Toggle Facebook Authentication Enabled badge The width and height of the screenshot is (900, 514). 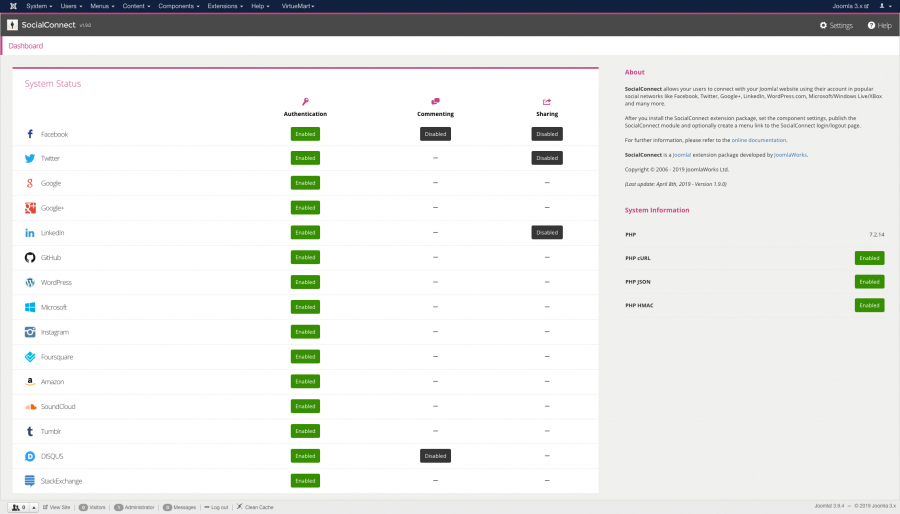[x=305, y=134]
